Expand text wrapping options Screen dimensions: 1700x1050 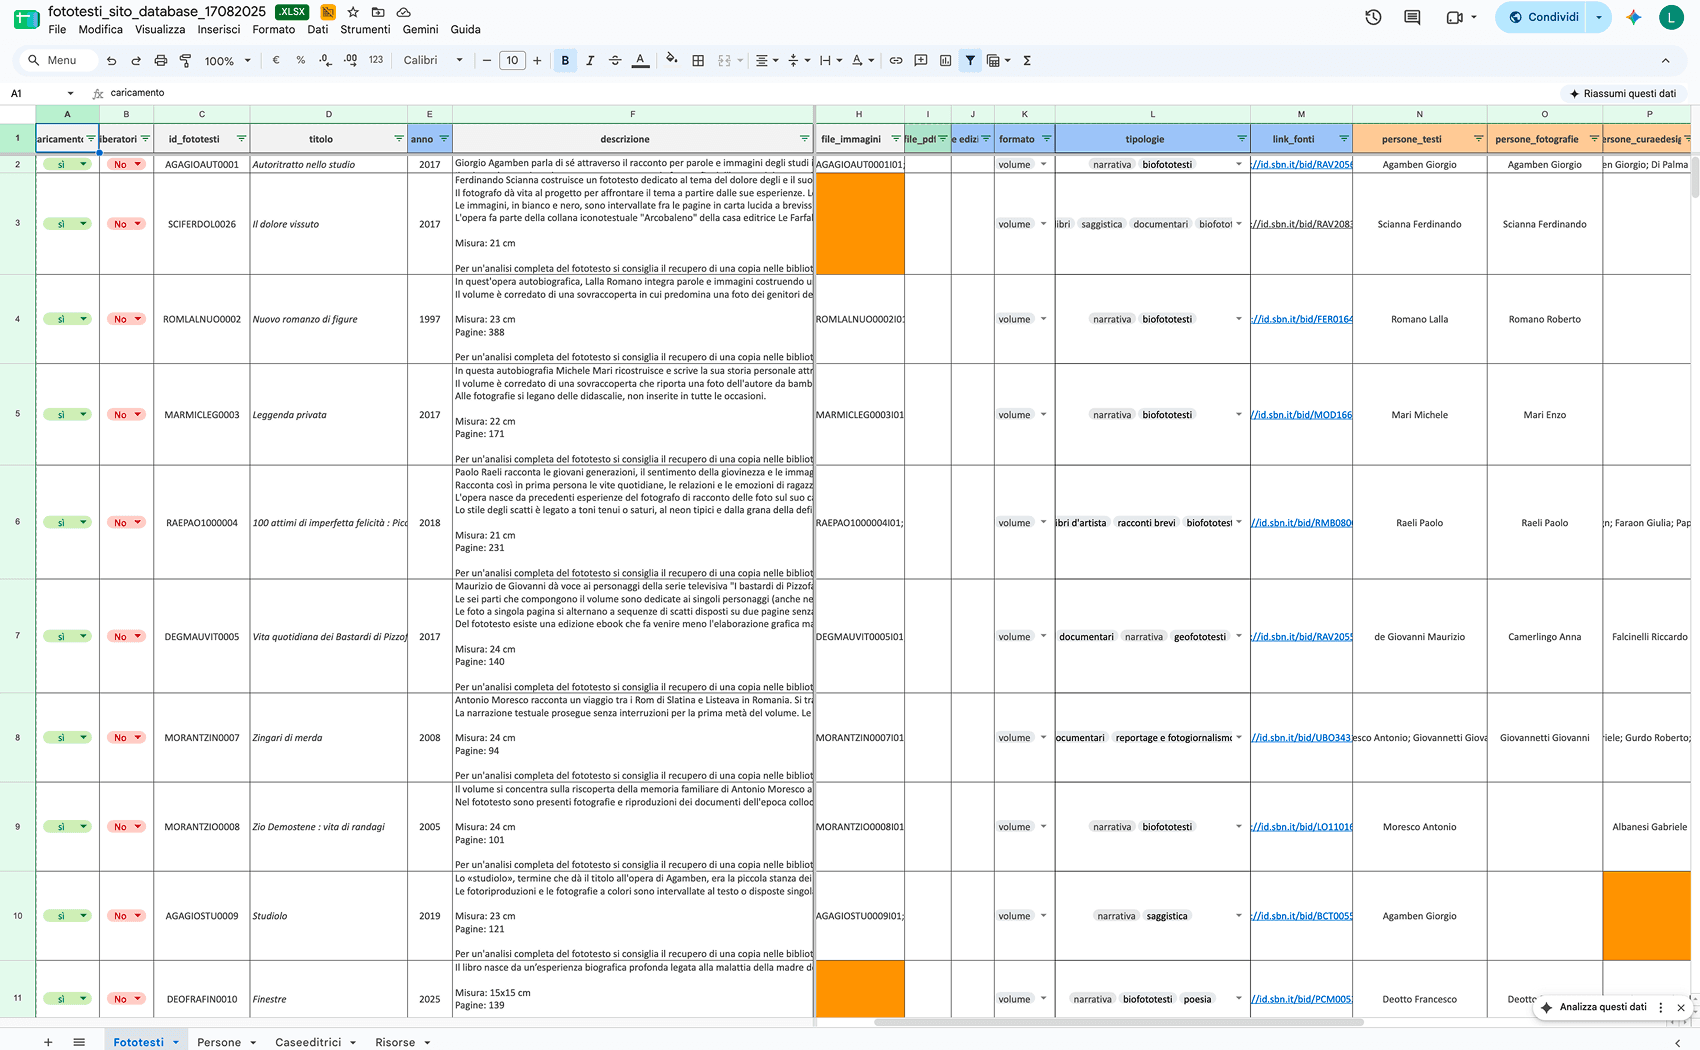pos(830,61)
